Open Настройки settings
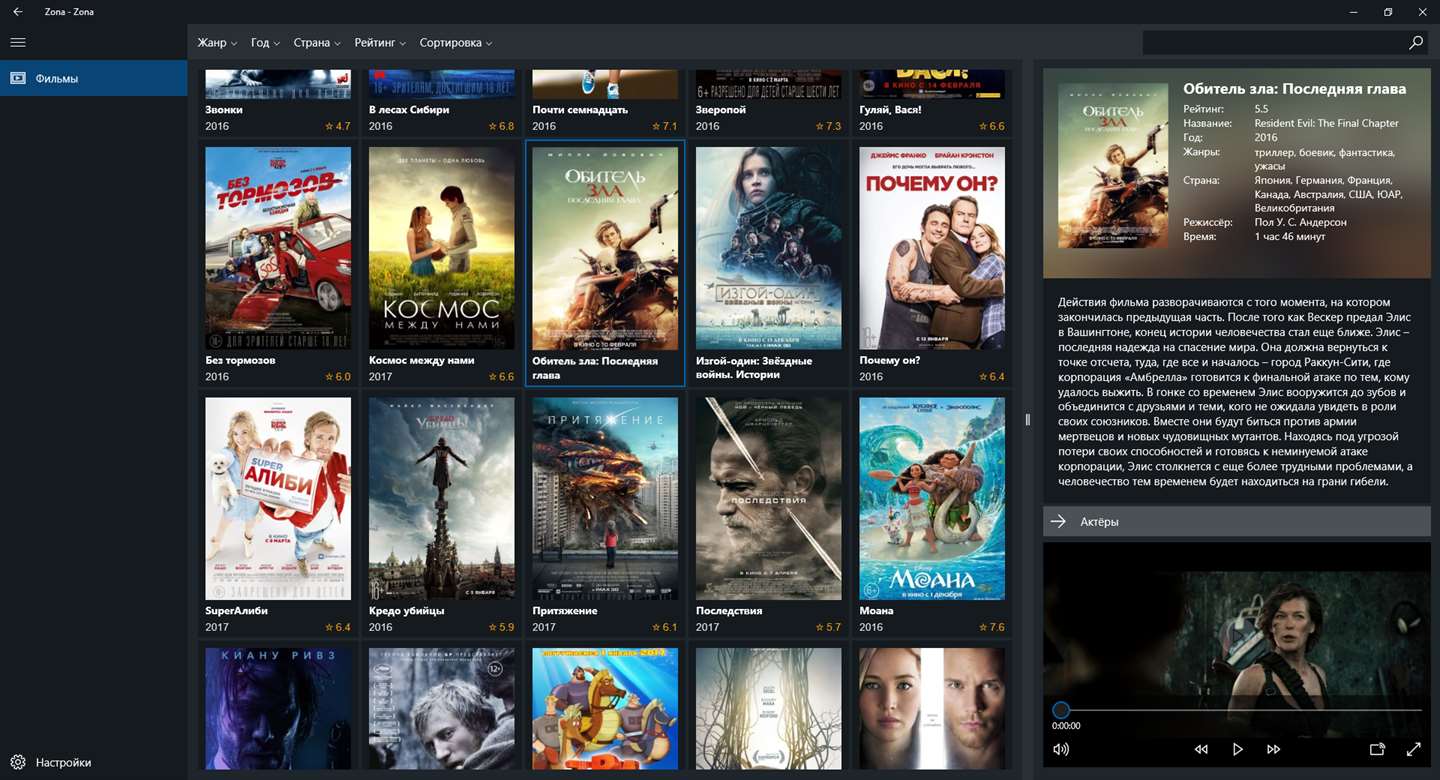This screenshot has height=780, width=1440. pyautogui.click(x=93, y=762)
